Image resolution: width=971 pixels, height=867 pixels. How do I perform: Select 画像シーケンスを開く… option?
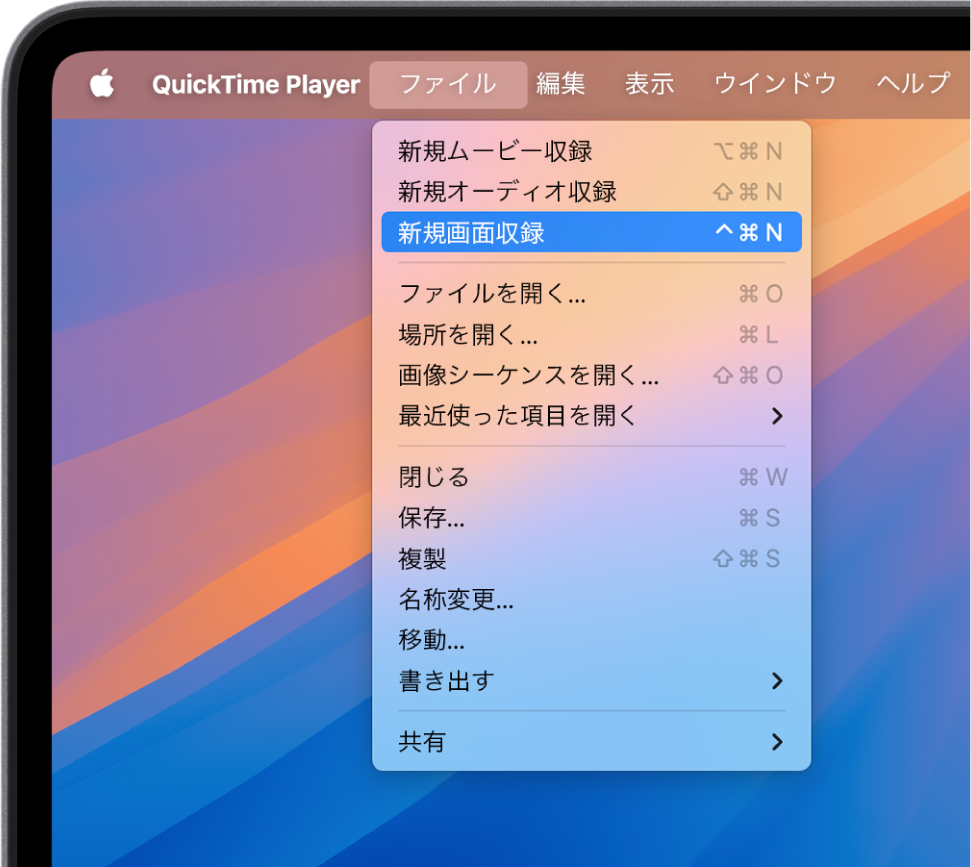pyautogui.click(x=528, y=376)
